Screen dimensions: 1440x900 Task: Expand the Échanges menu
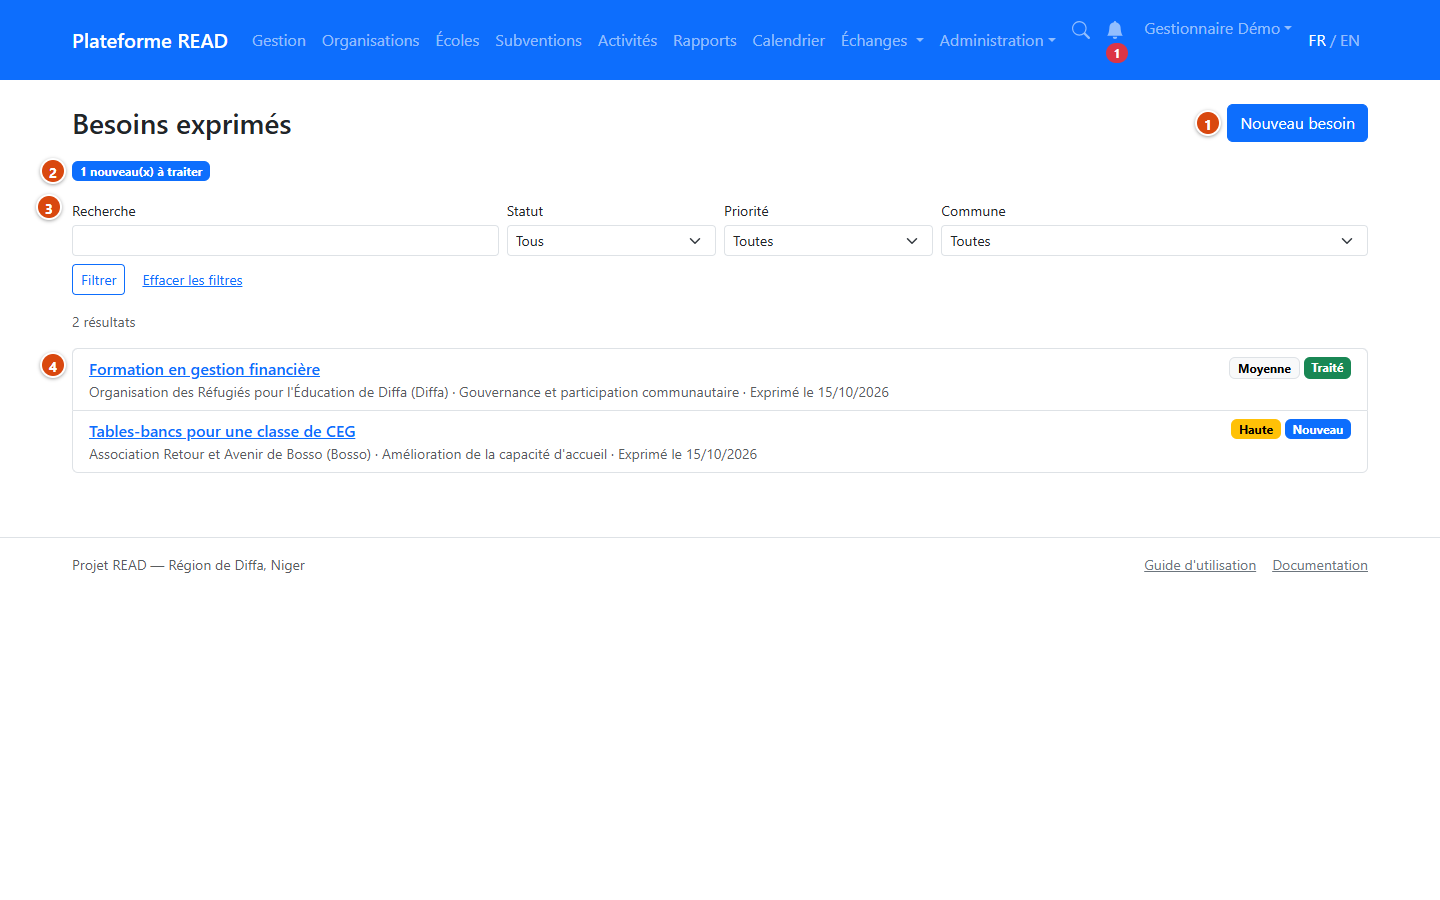click(x=882, y=41)
